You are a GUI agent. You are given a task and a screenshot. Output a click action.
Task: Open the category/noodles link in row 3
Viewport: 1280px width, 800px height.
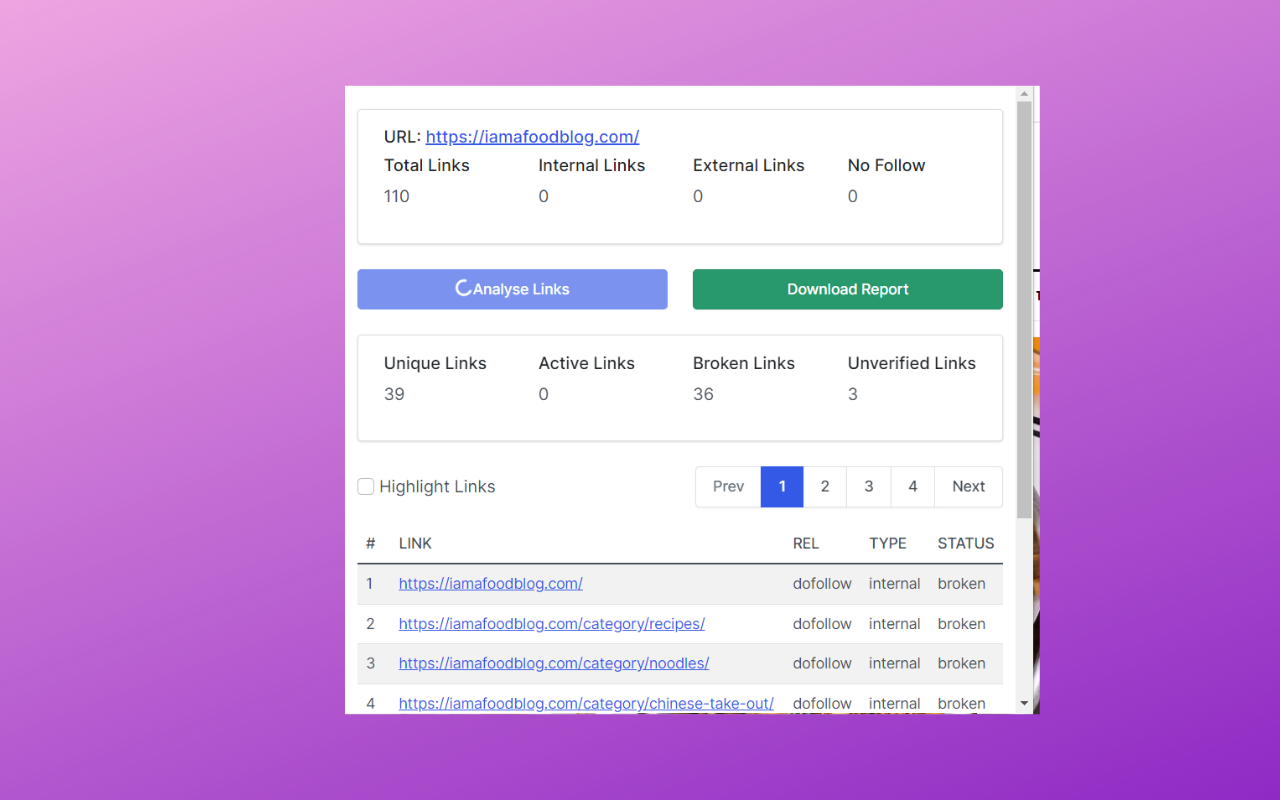pyautogui.click(x=553, y=663)
